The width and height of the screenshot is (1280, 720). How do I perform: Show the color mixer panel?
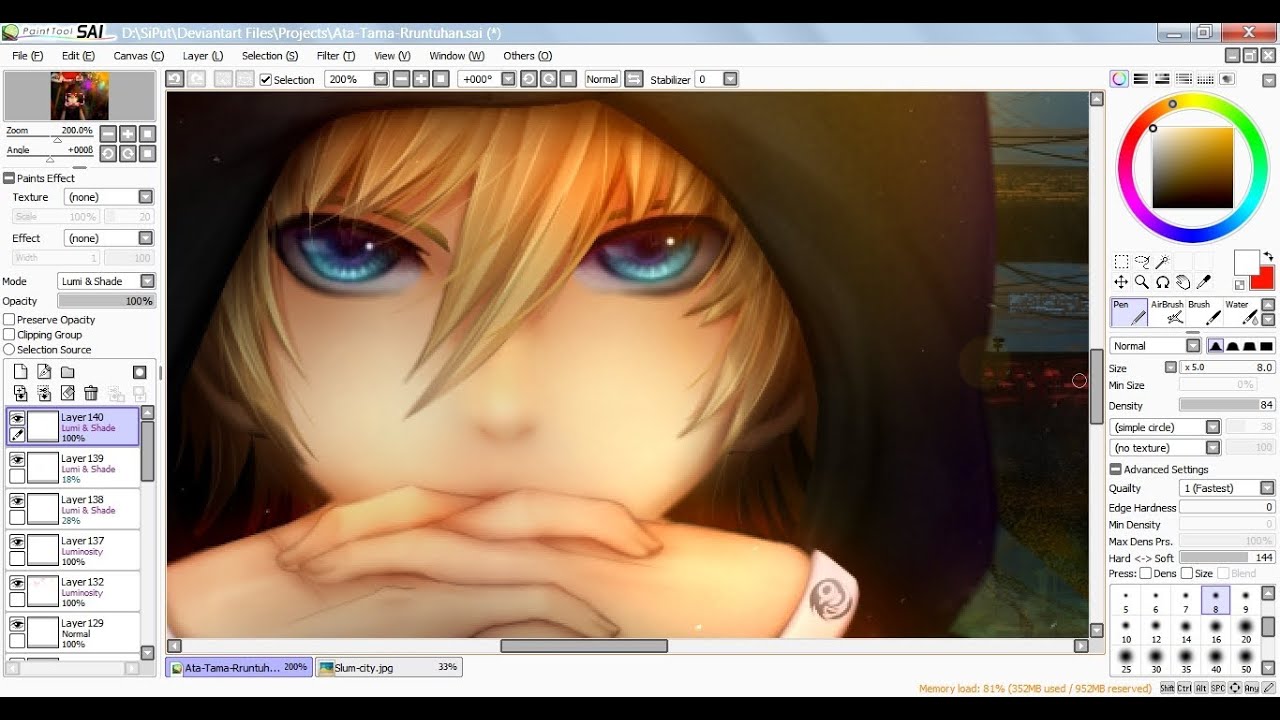coord(1184,79)
